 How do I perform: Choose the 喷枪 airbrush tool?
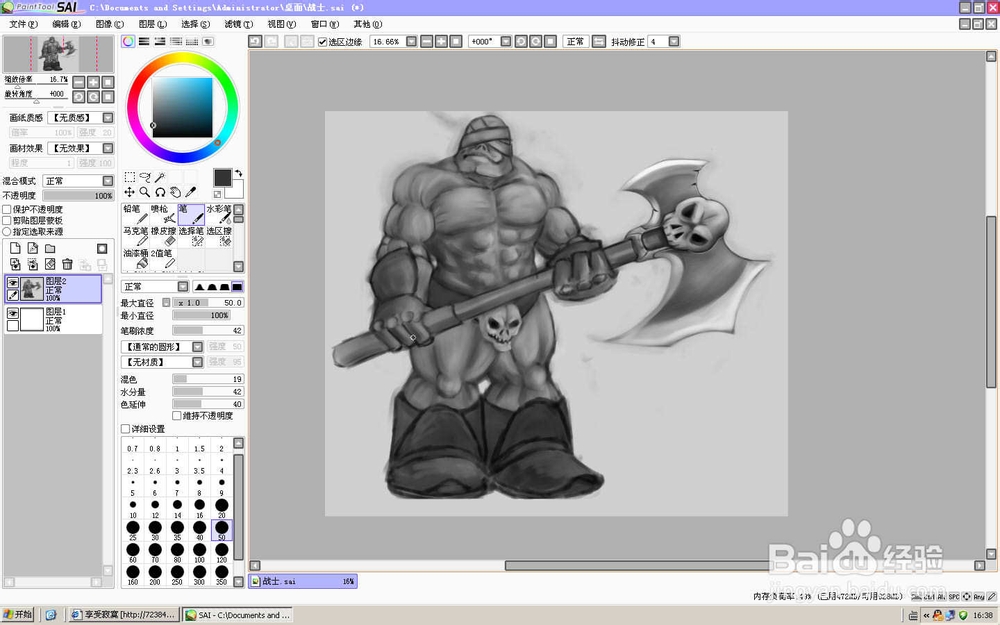point(163,214)
